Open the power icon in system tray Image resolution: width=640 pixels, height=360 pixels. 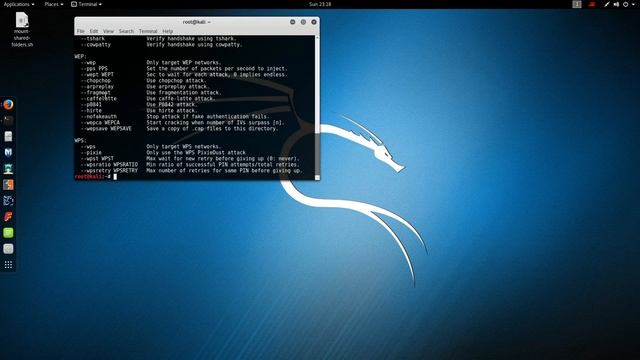click(625, 4)
